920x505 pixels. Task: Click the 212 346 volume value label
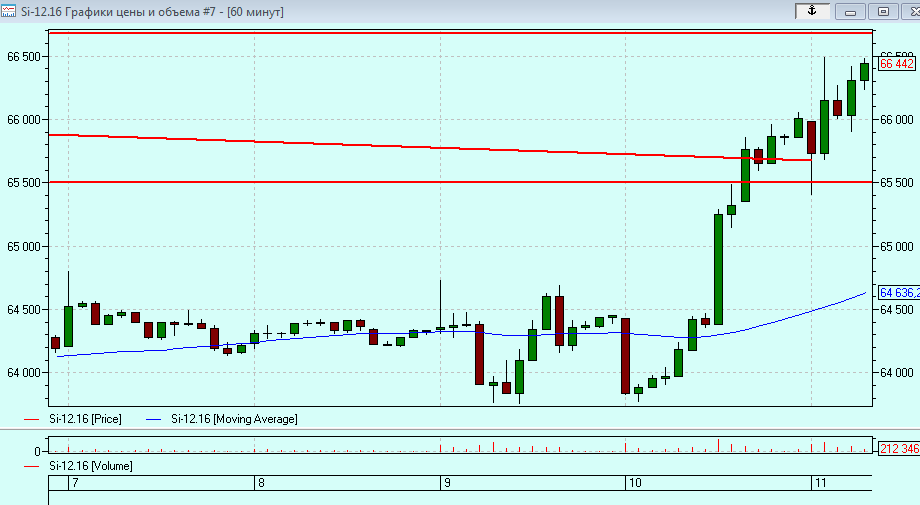tap(899, 449)
